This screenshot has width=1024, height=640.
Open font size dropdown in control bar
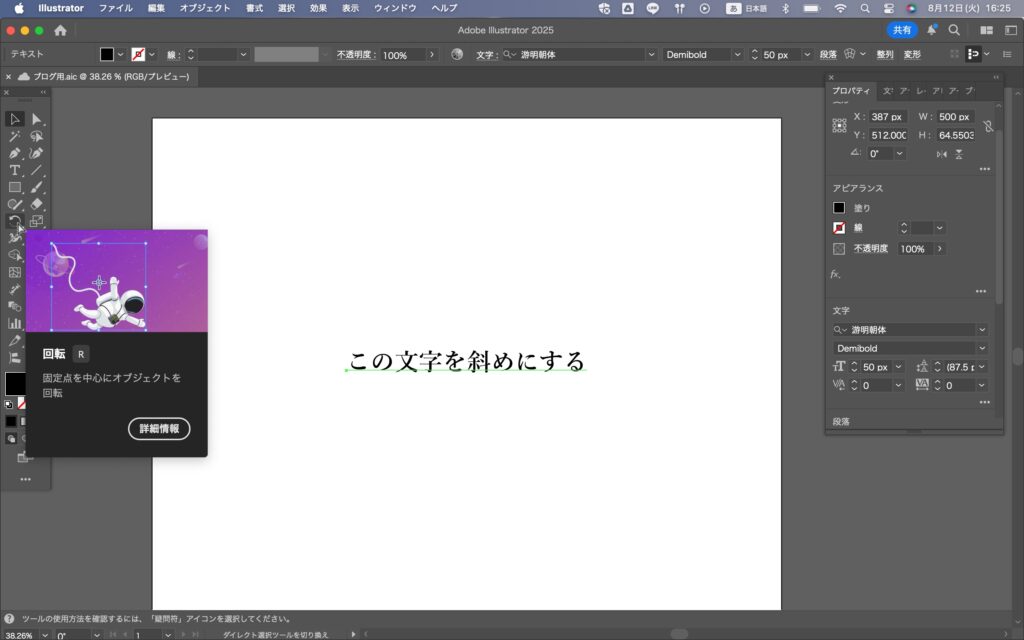[807, 54]
